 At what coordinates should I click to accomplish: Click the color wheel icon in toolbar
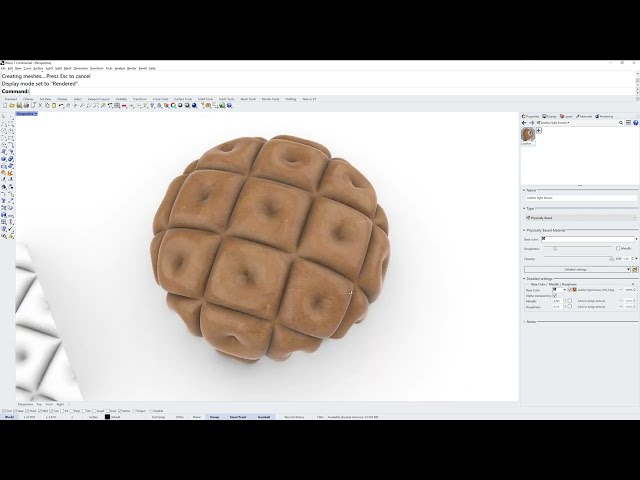173,105
